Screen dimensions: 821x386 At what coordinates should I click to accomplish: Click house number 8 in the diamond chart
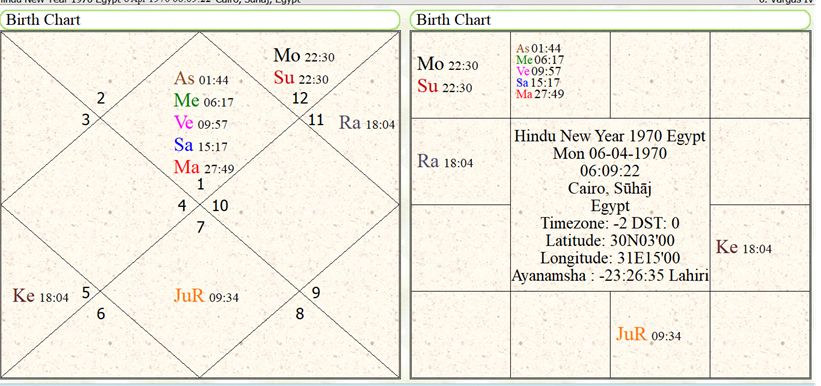(x=299, y=314)
